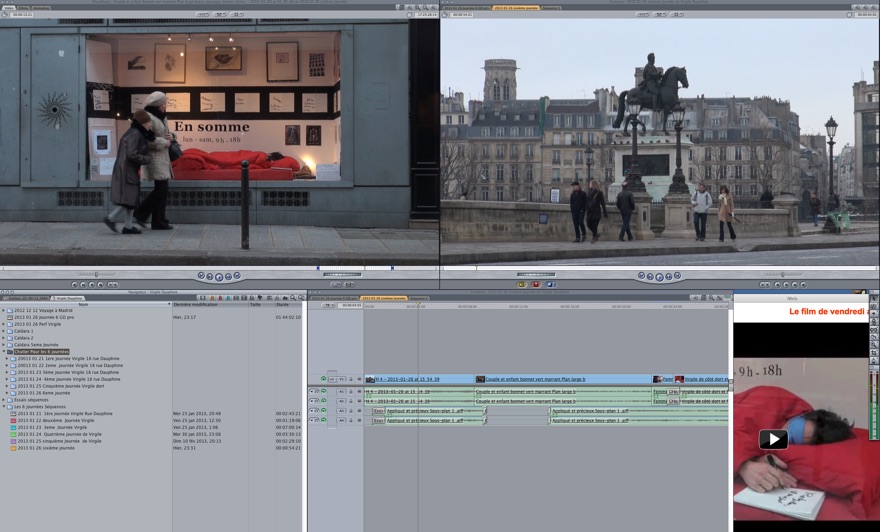
Task: Play the clip in the Viewer window
Action: click(x=219, y=277)
